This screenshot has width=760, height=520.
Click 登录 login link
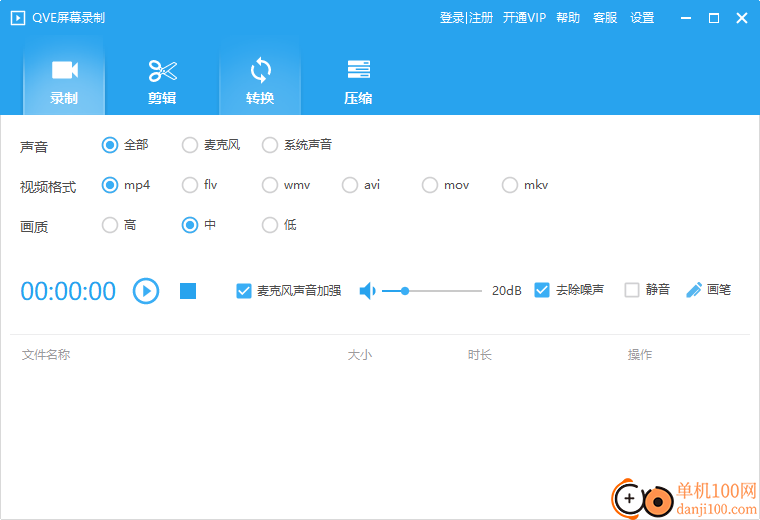click(x=452, y=18)
